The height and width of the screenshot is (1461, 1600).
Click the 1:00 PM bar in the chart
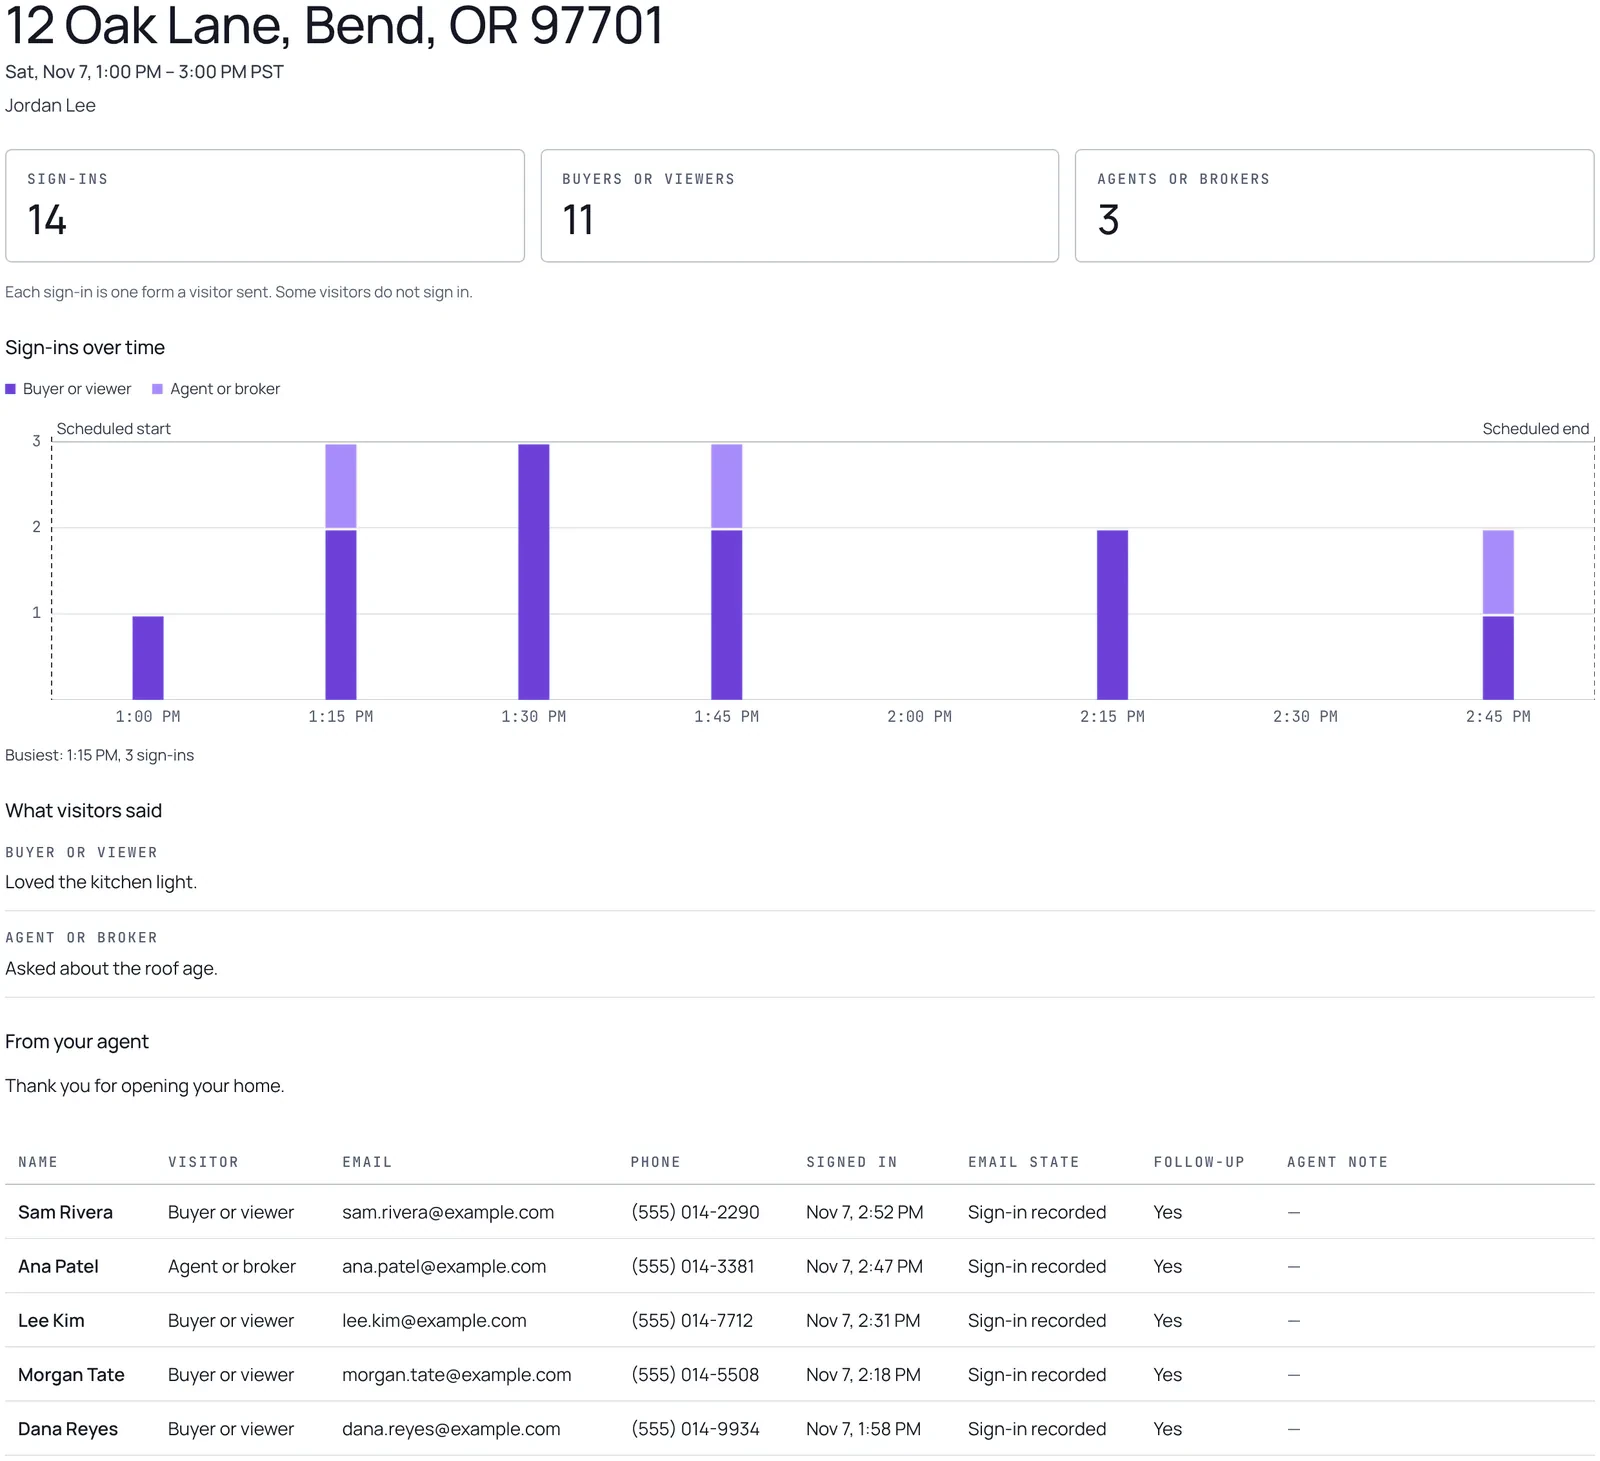coord(148,657)
